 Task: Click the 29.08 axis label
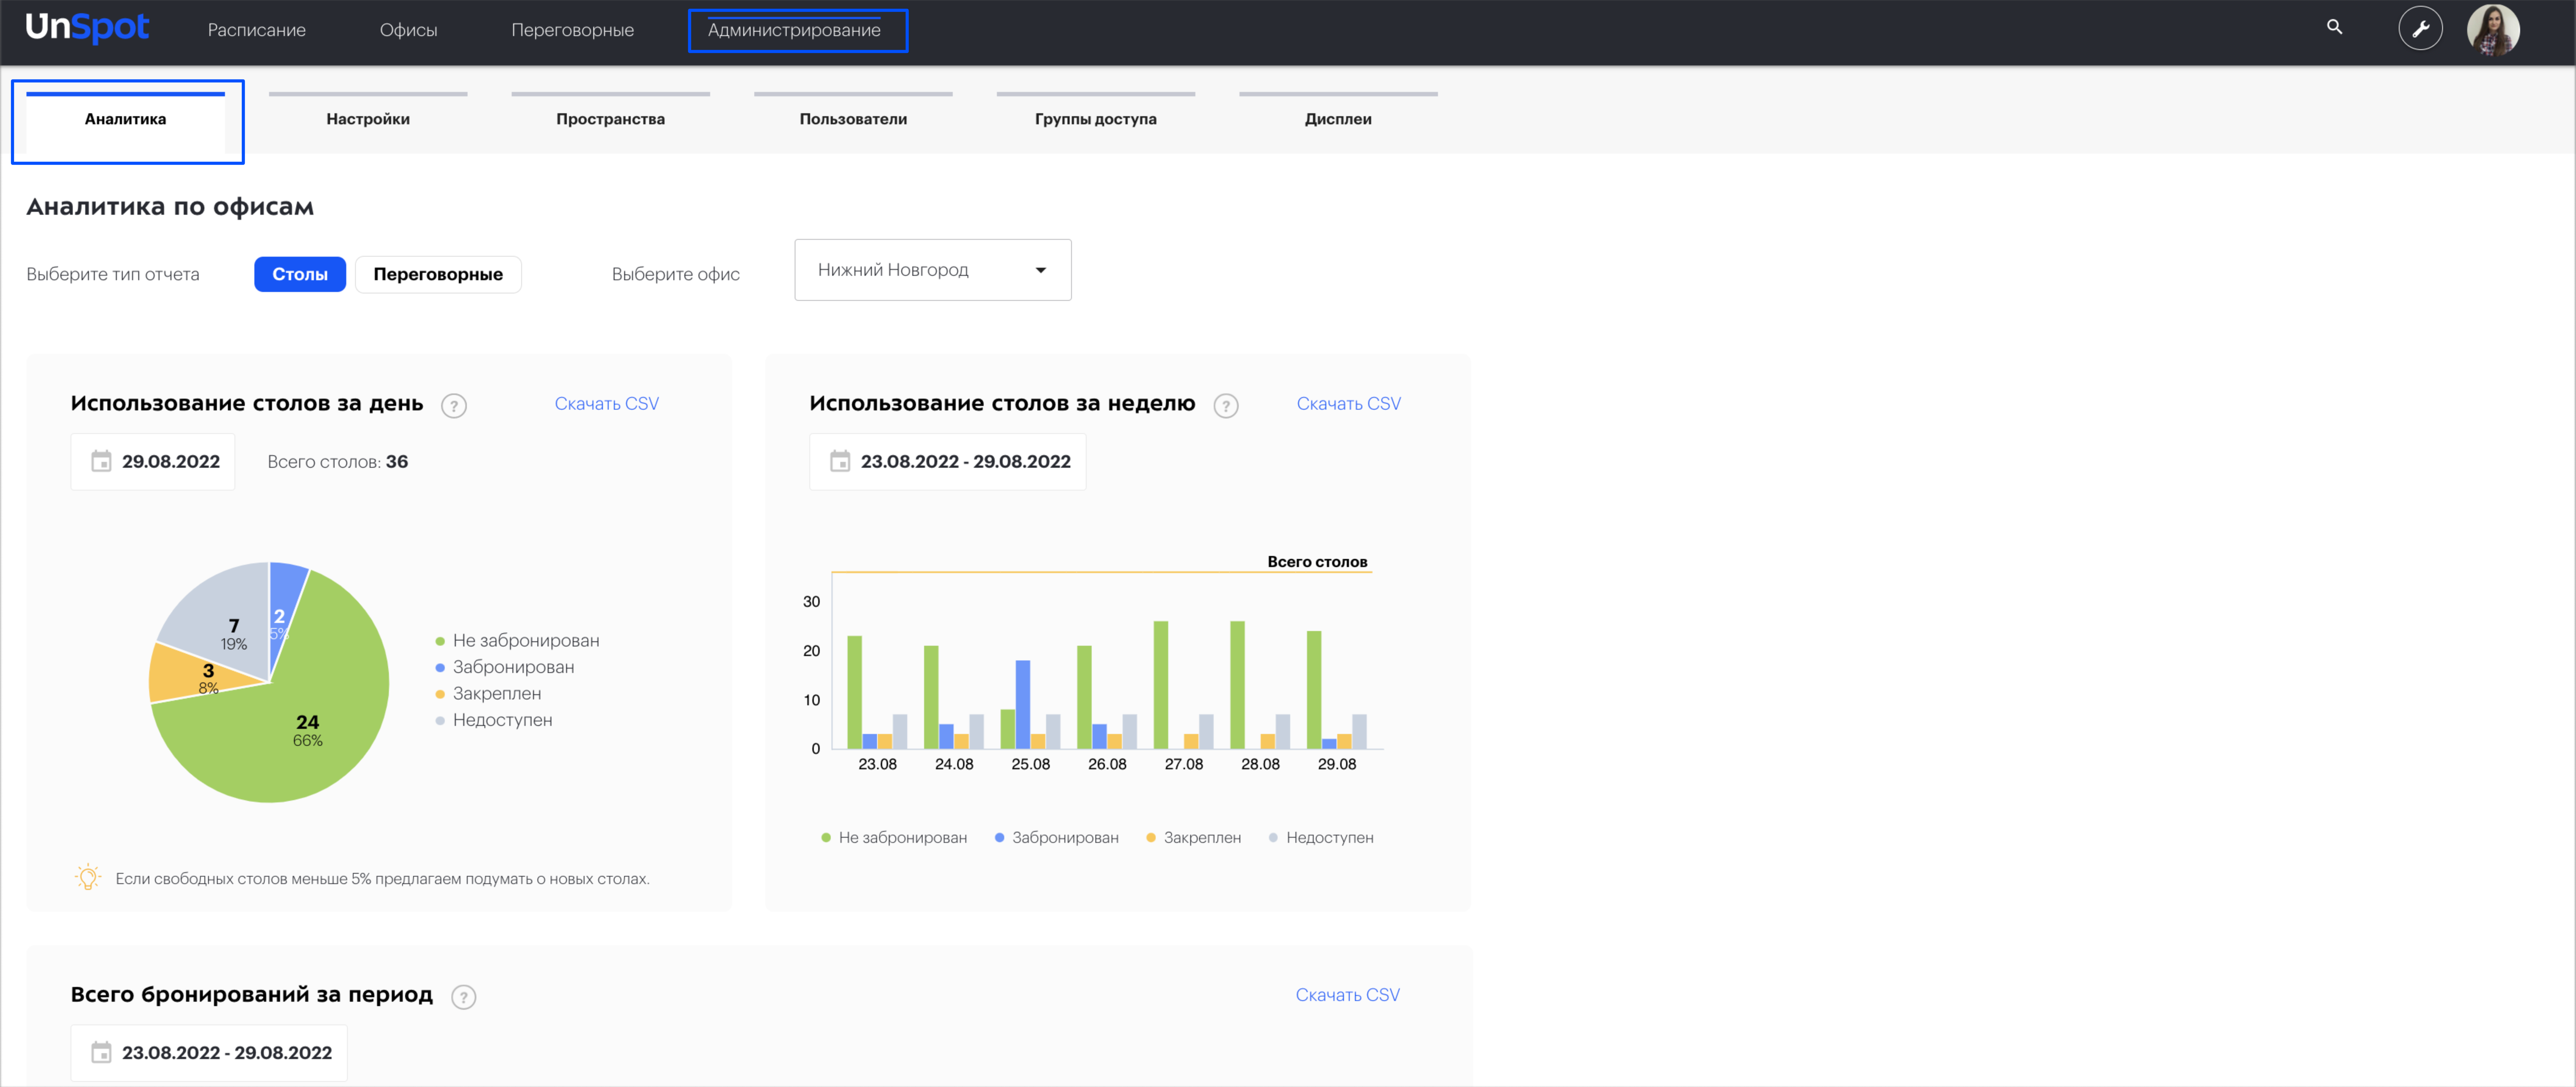coord(1336,764)
